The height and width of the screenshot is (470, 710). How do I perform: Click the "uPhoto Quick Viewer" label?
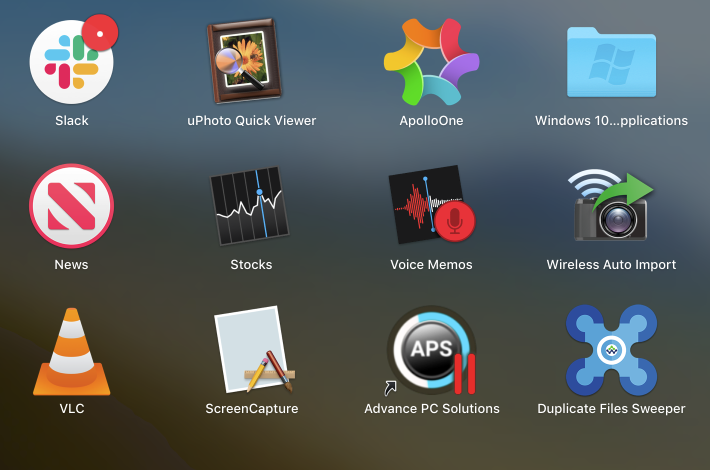click(x=252, y=120)
